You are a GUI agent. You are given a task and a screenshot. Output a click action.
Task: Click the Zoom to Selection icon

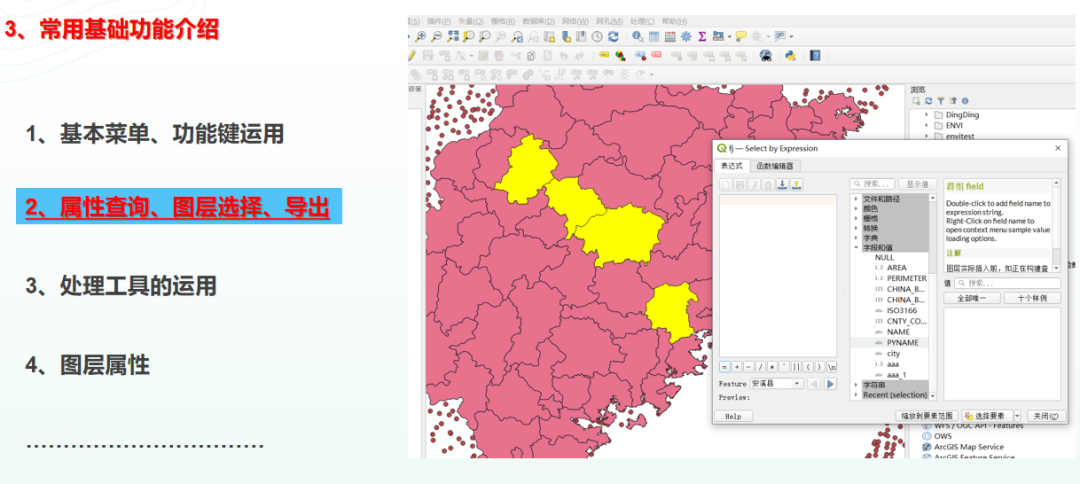point(468,36)
